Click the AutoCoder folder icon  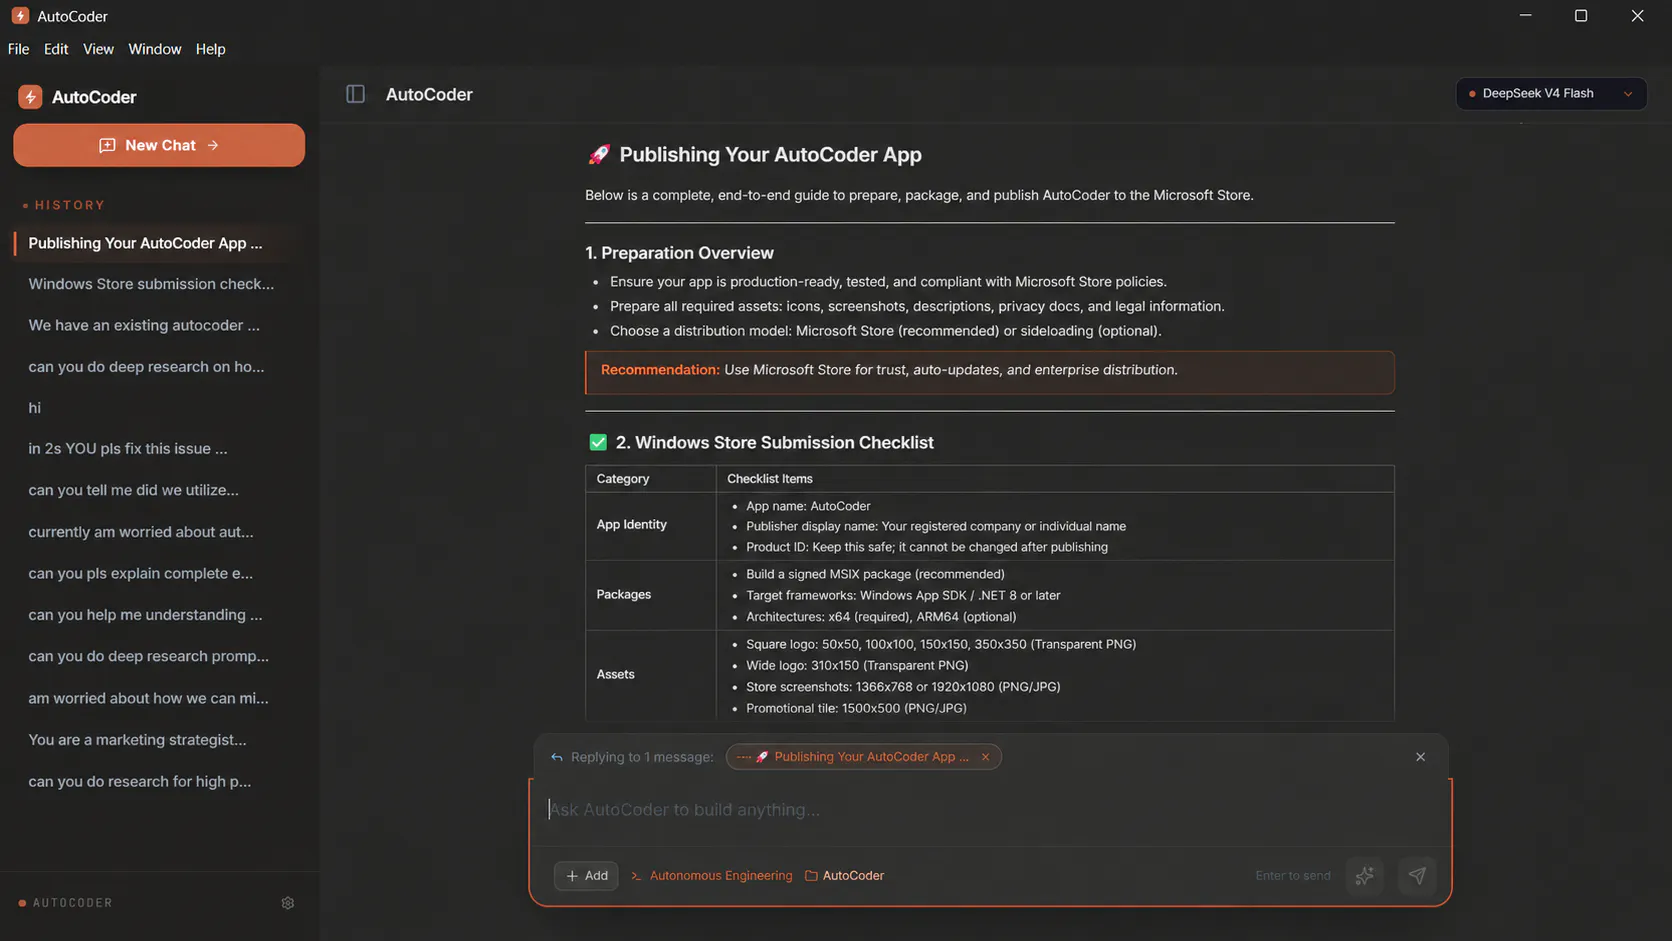click(x=811, y=876)
